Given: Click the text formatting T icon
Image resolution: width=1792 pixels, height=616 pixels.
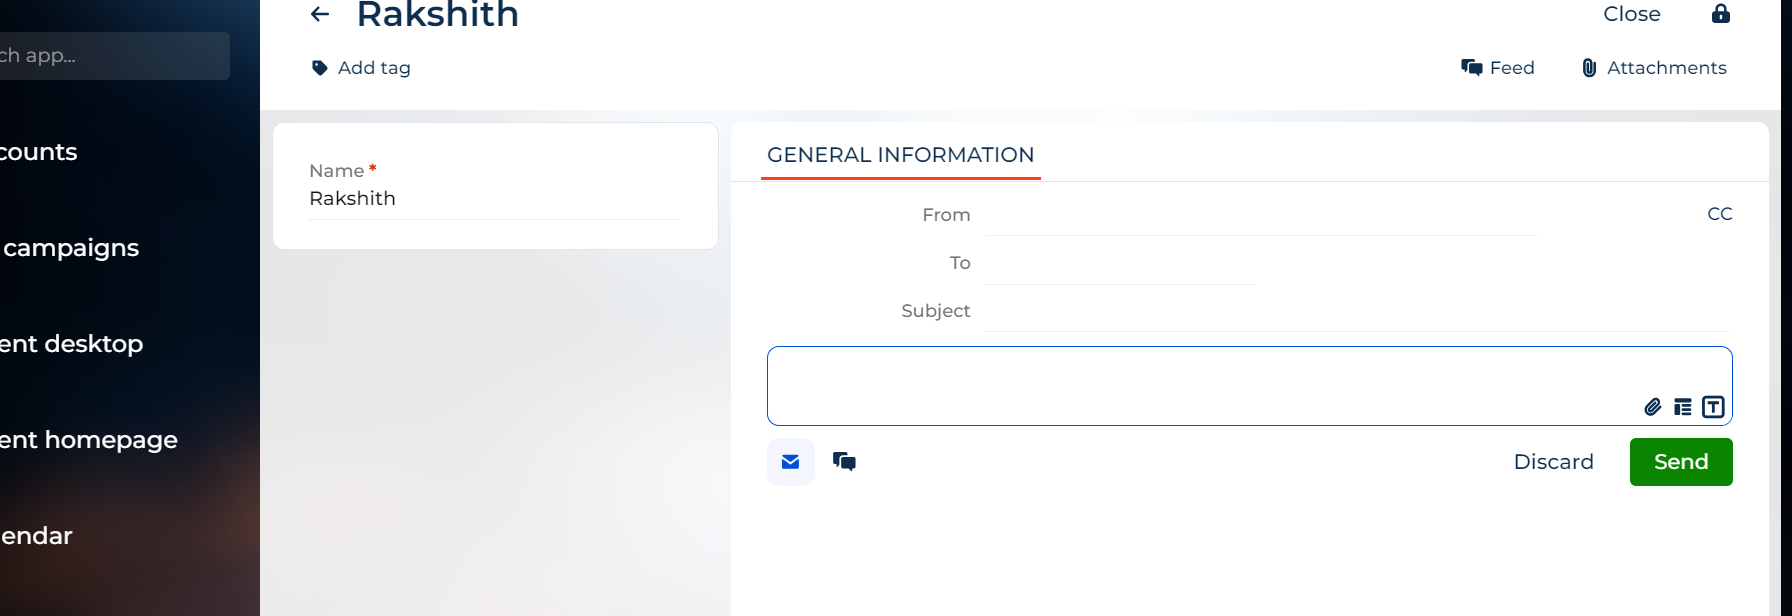Looking at the screenshot, I should click(1713, 407).
